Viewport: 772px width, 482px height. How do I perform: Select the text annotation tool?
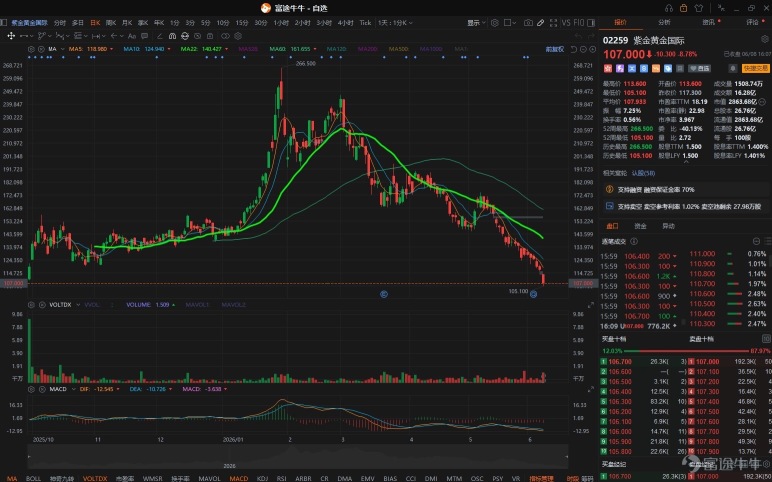pos(132,36)
